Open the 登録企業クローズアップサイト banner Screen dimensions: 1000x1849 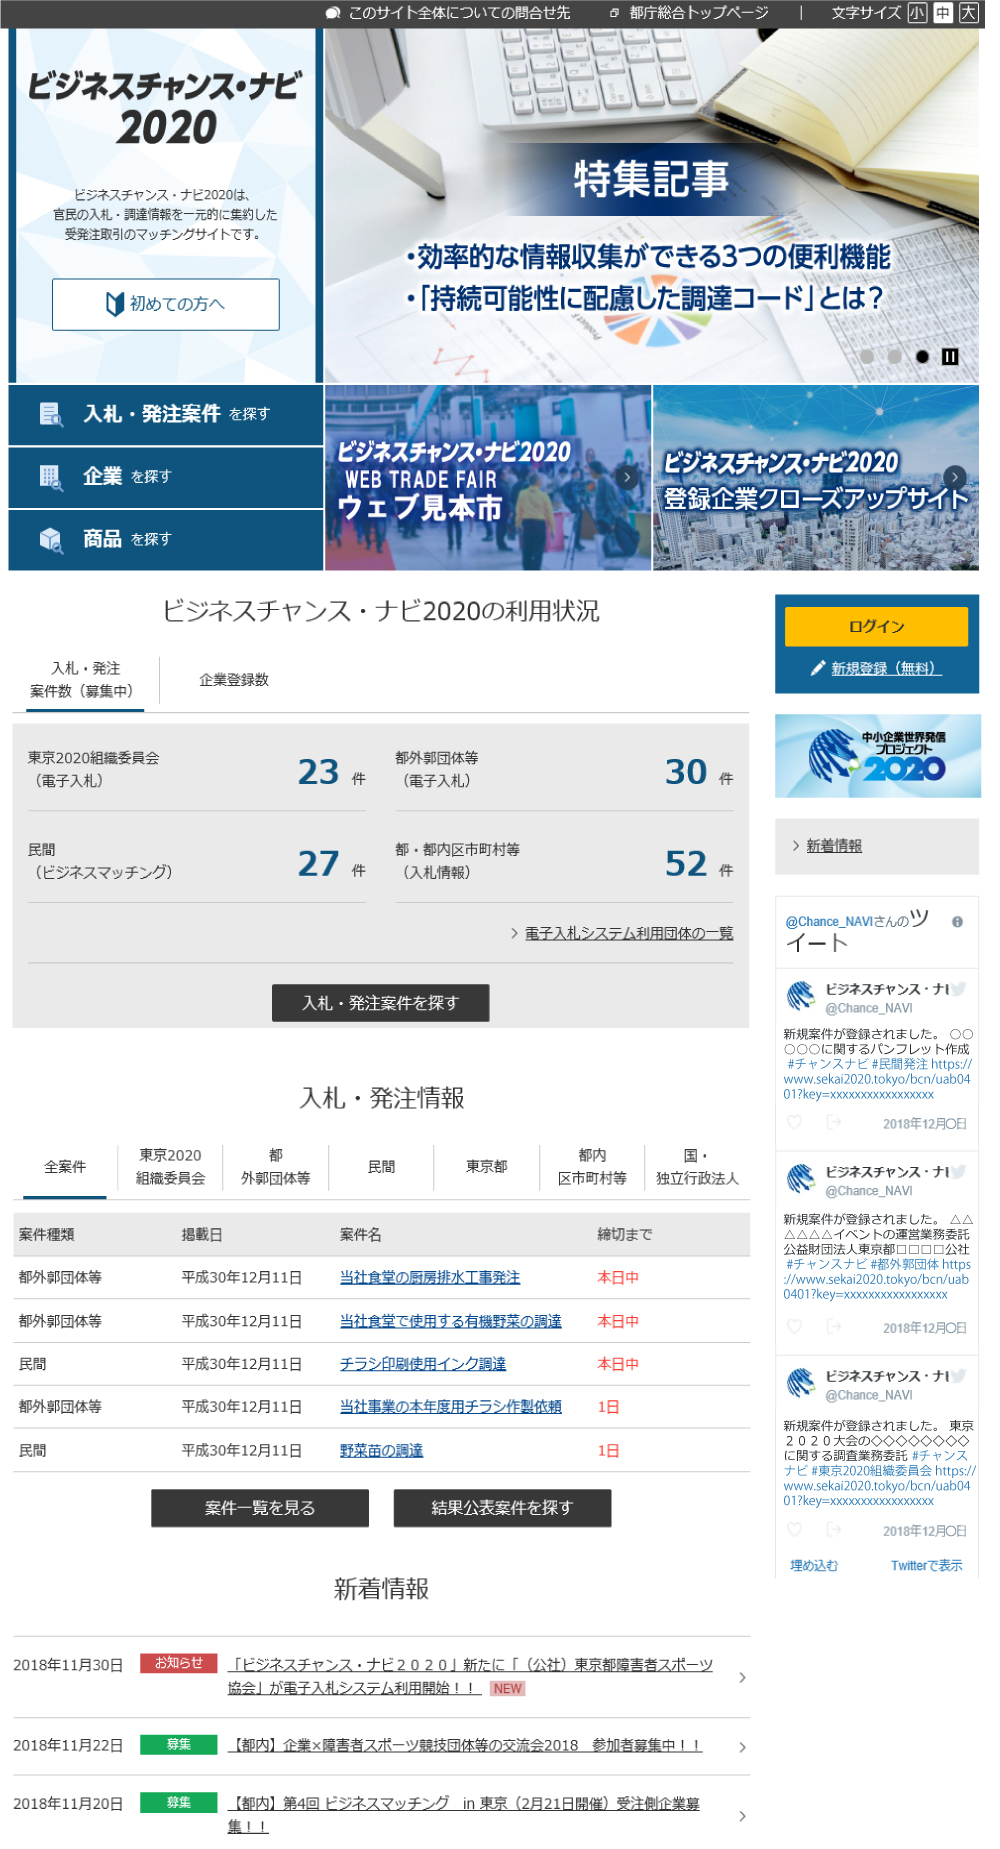tap(816, 478)
